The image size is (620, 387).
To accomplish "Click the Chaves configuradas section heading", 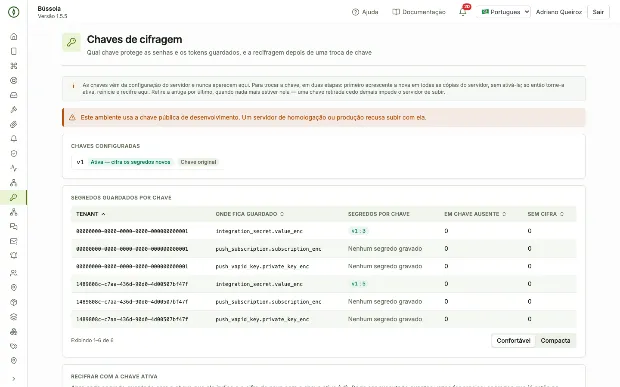I will pyautogui.click(x=105, y=146).
